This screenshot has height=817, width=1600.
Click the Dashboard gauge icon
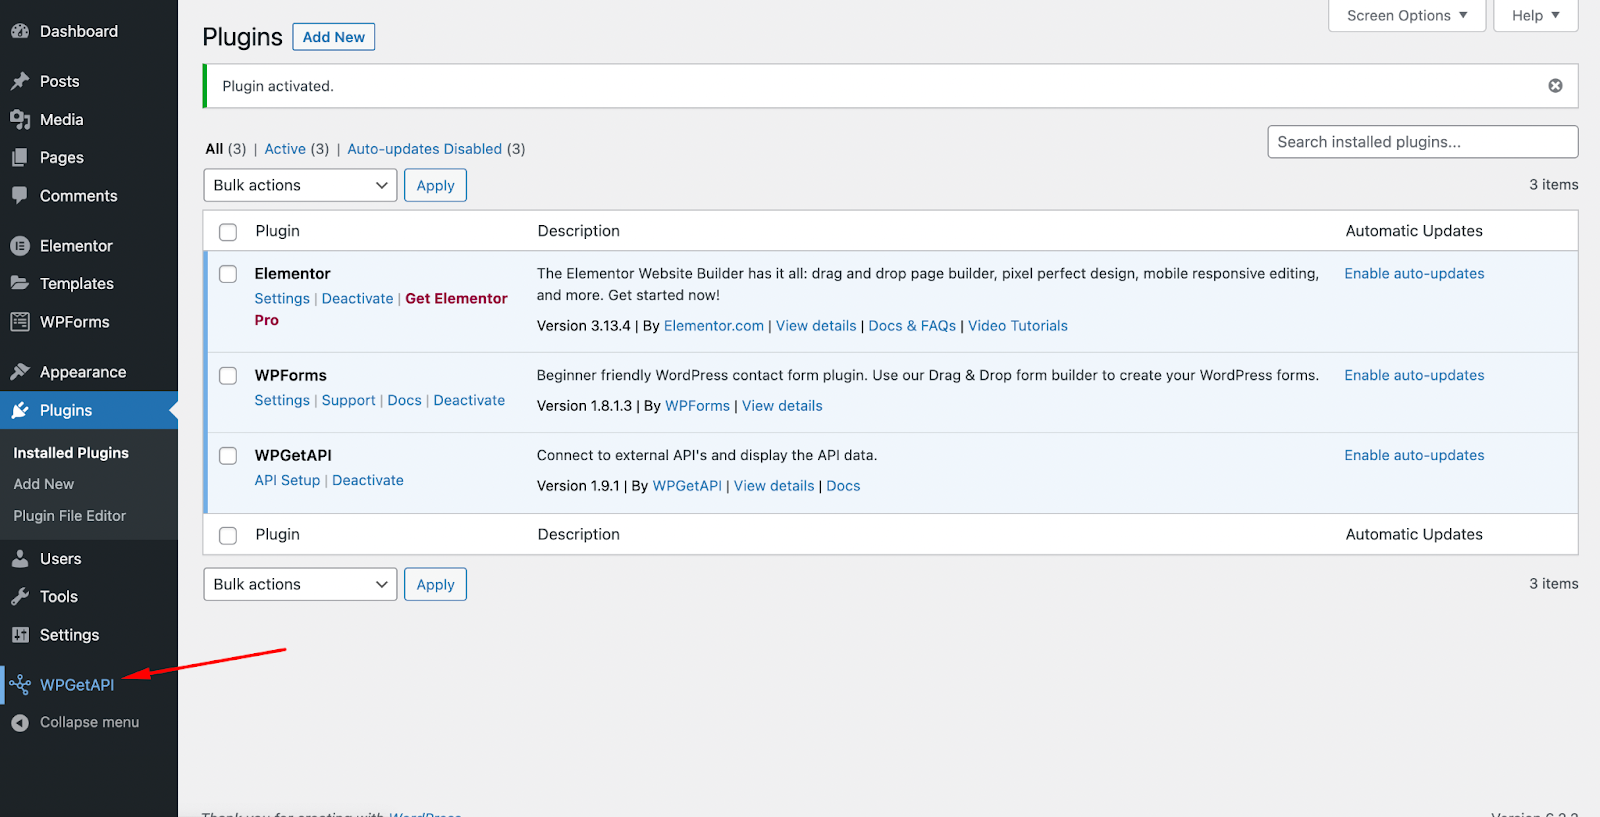20,31
